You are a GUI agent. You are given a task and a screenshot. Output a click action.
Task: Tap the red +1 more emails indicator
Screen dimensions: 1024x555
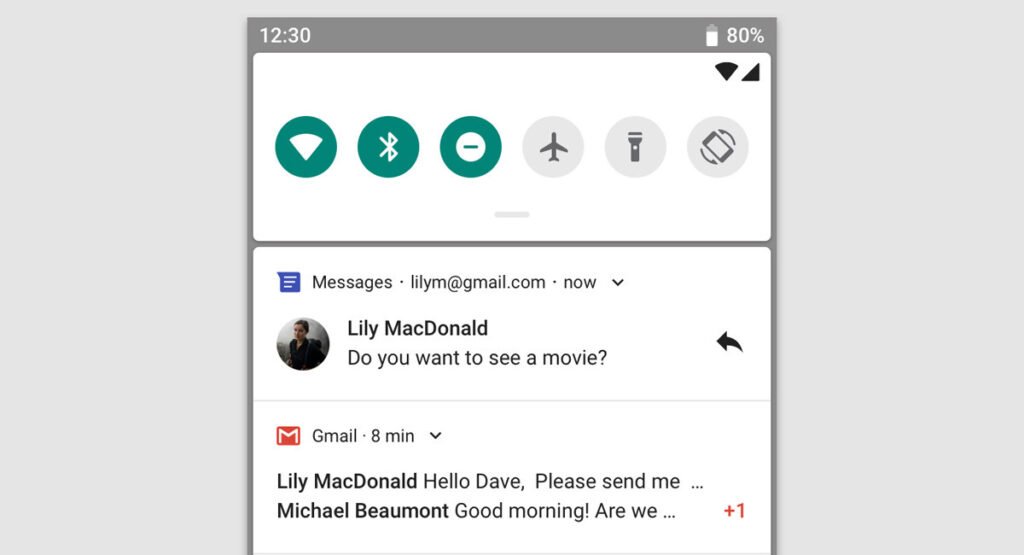click(734, 511)
